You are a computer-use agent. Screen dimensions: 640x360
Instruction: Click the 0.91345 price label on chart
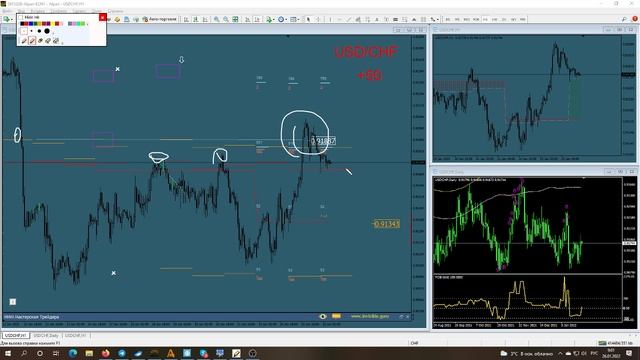click(386, 224)
